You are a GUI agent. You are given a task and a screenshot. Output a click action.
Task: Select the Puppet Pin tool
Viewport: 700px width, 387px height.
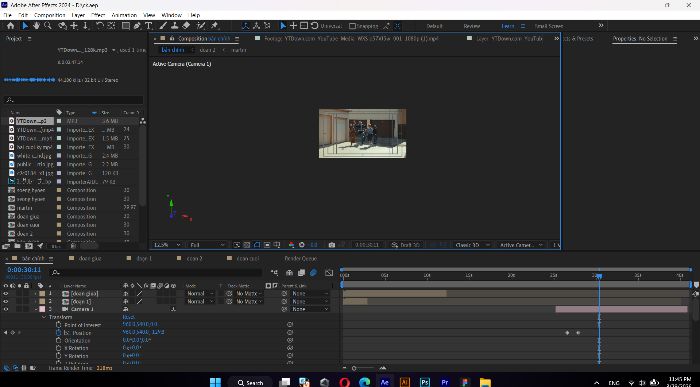pyautogui.click(x=214, y=26)
